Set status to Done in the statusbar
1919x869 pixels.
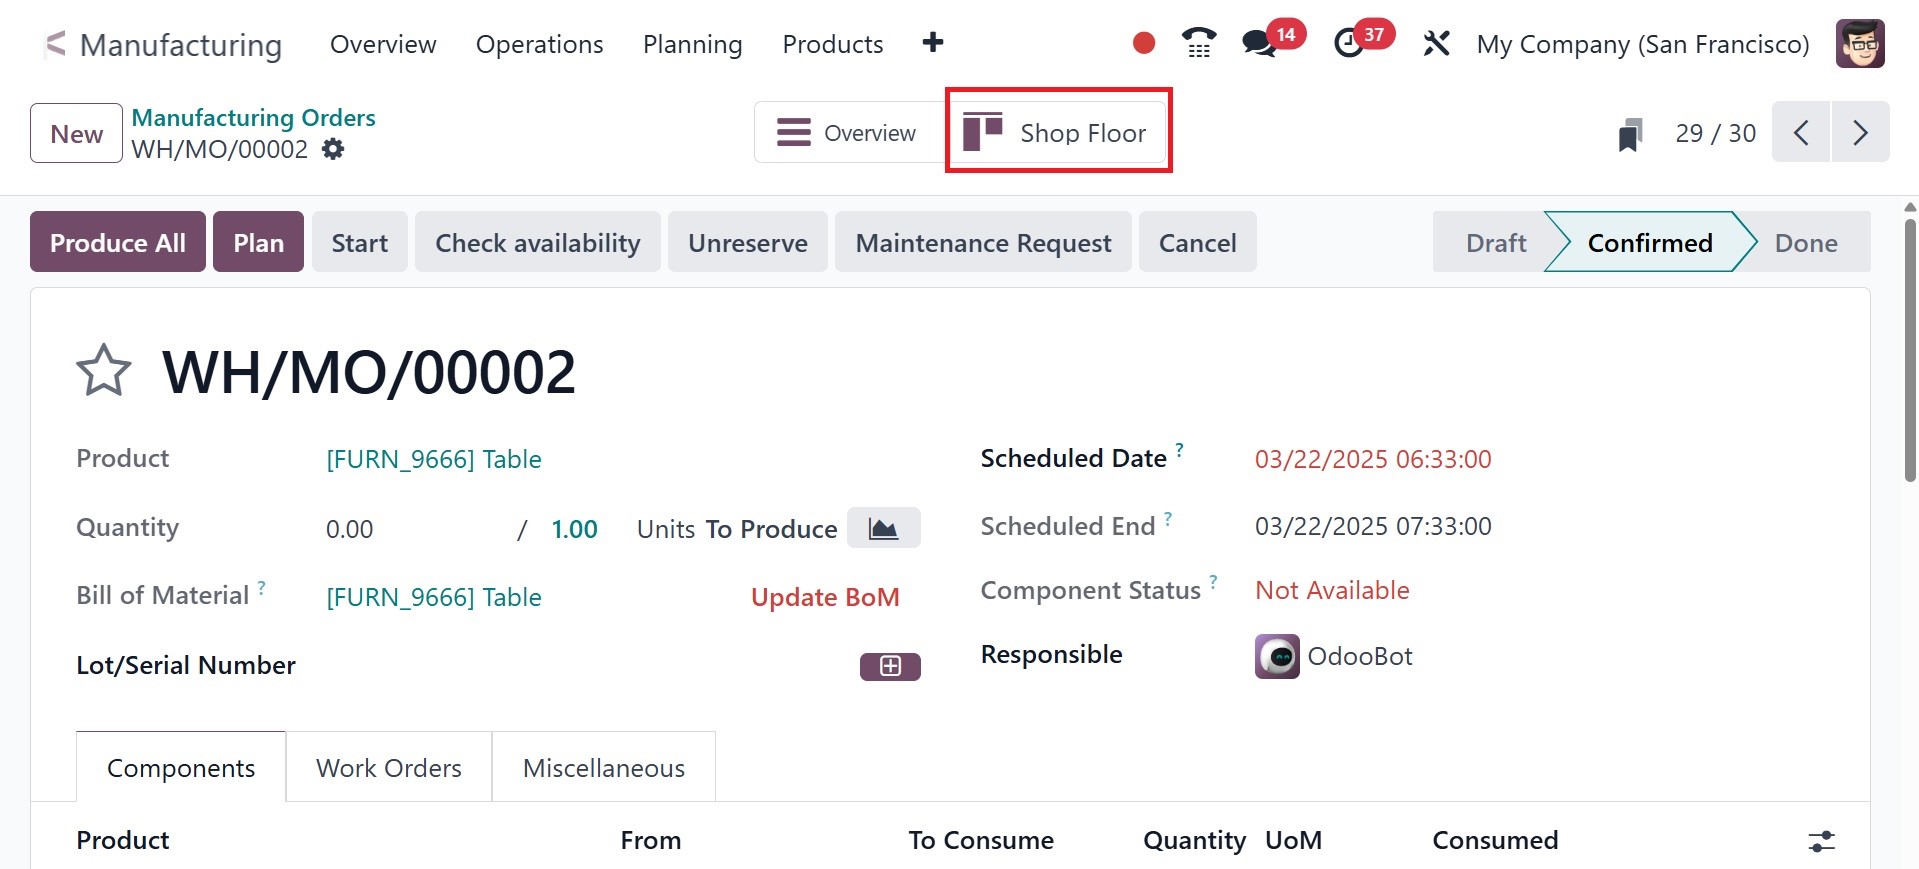pos(1805,243)
